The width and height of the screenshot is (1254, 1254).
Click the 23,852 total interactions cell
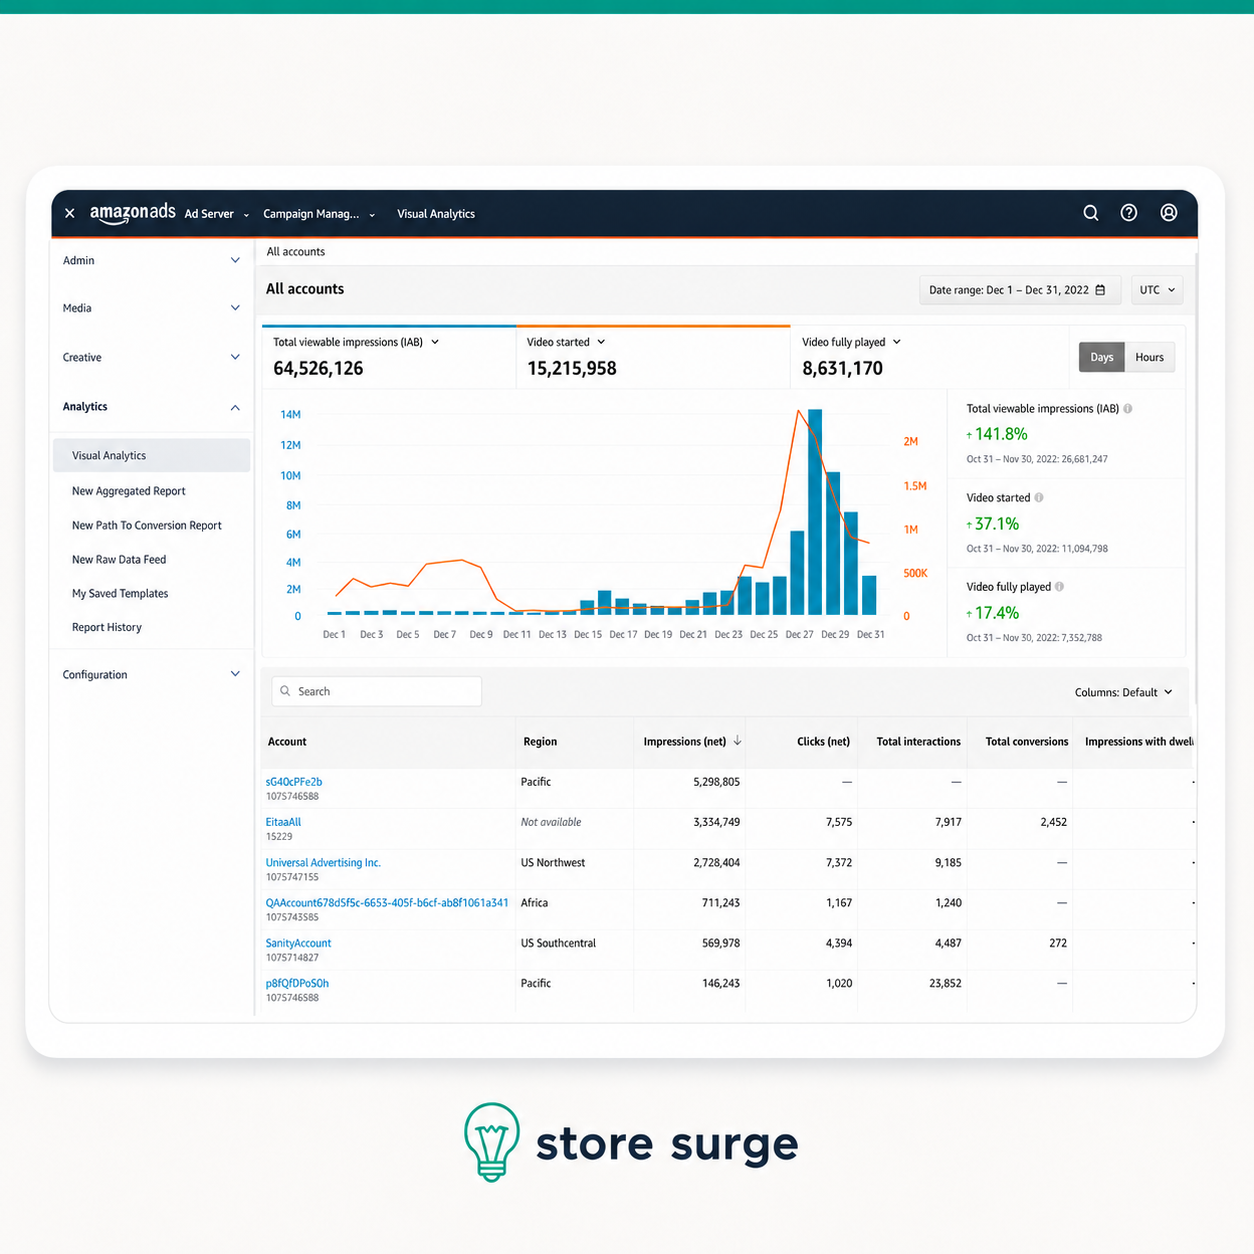point(945,983)
